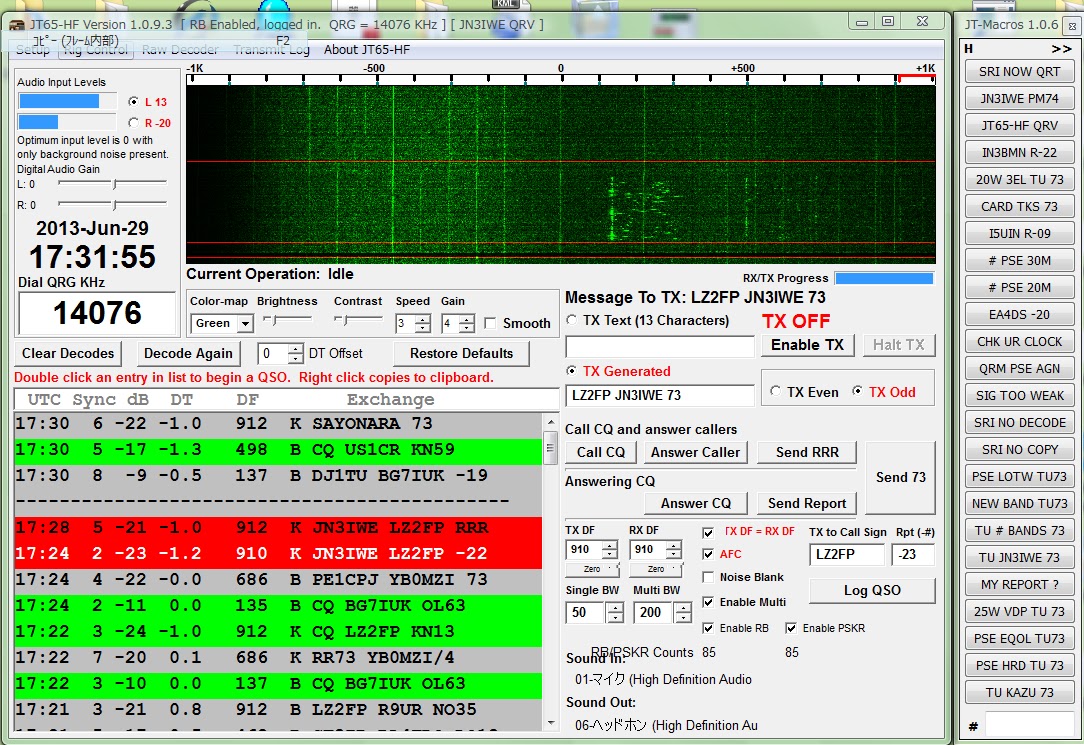1084x745 pixels.
Task: Click Zero button under TX DF
Action: [x=592, y=569]
